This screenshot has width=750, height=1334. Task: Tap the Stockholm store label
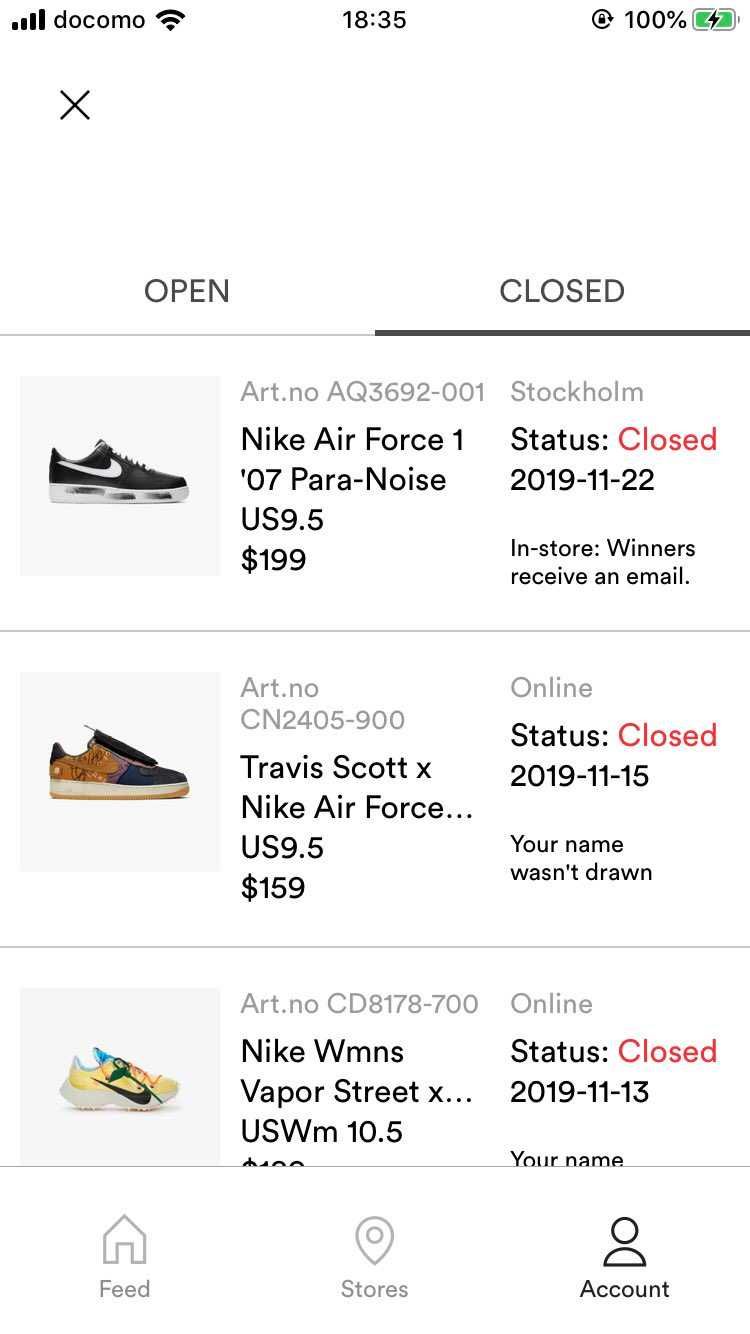(x=577, y=392)
